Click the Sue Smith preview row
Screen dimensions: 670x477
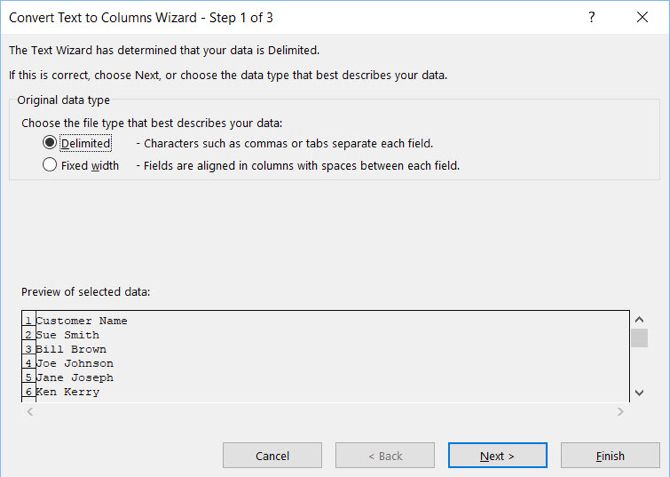(68, 335)
